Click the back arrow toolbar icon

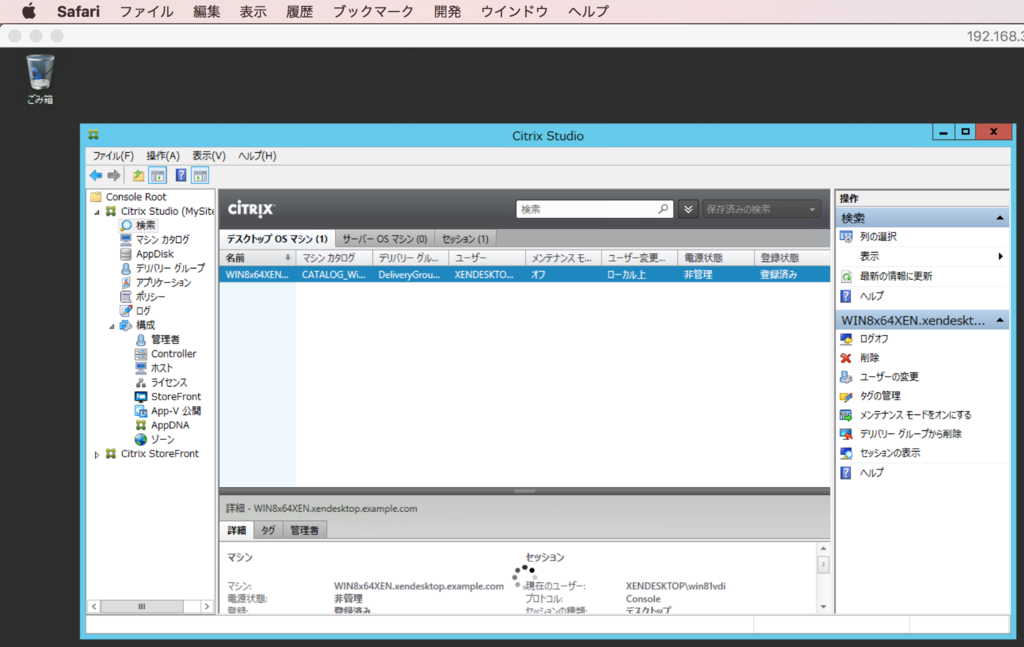96,175
